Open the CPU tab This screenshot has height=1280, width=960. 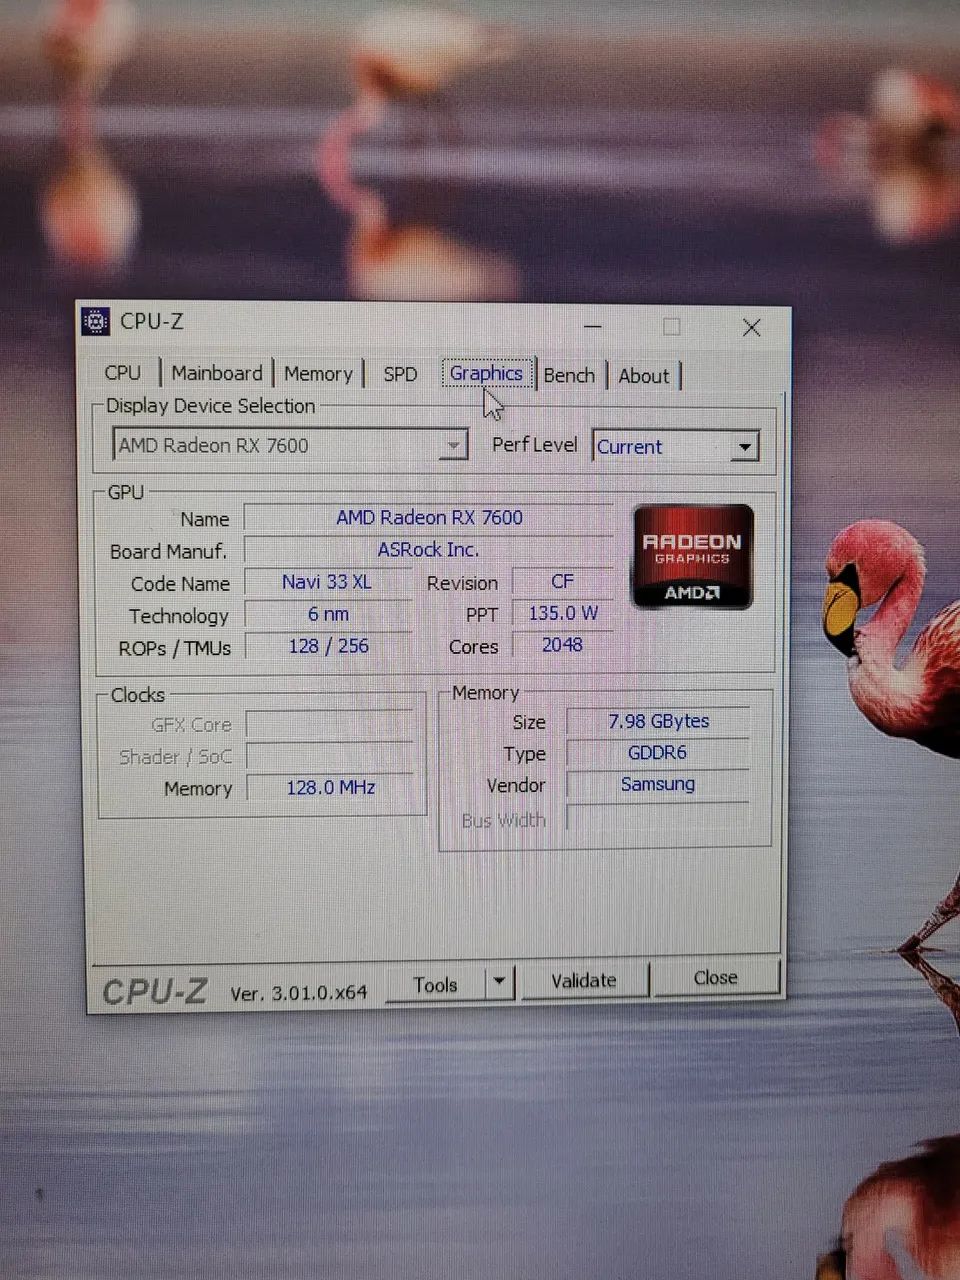tap(123, 373)
